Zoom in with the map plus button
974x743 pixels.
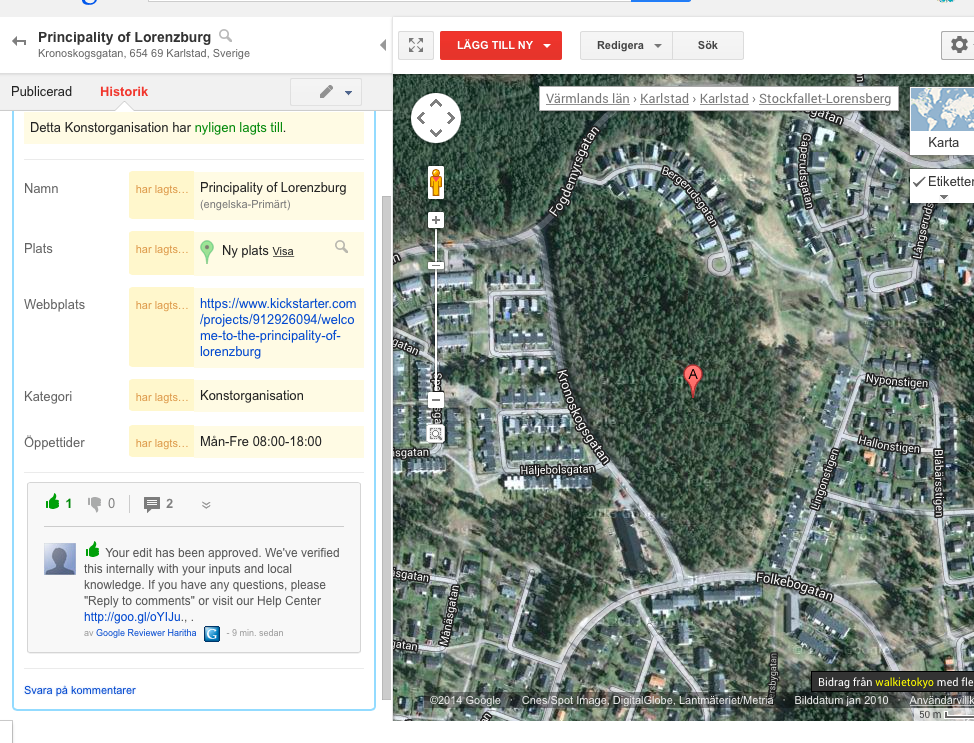(436, 220)
